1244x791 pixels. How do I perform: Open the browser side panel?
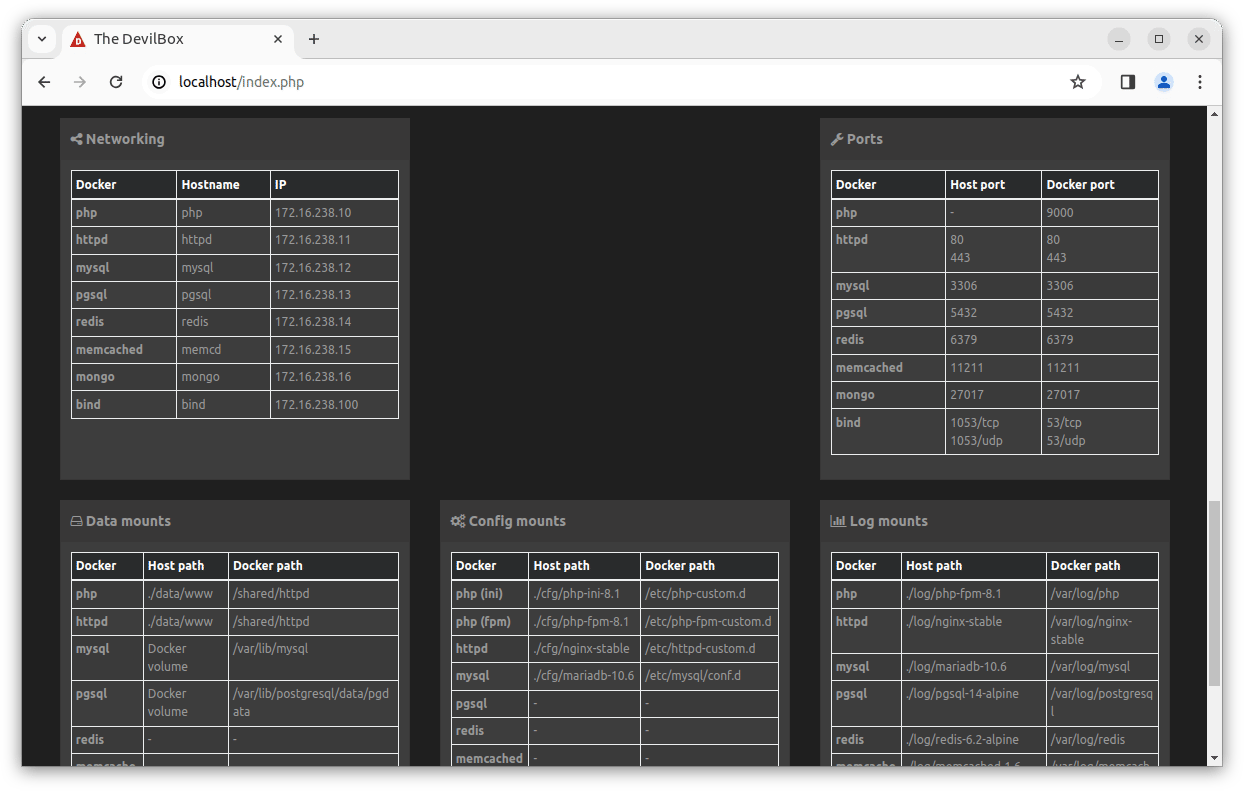[x=1127, y=82]
